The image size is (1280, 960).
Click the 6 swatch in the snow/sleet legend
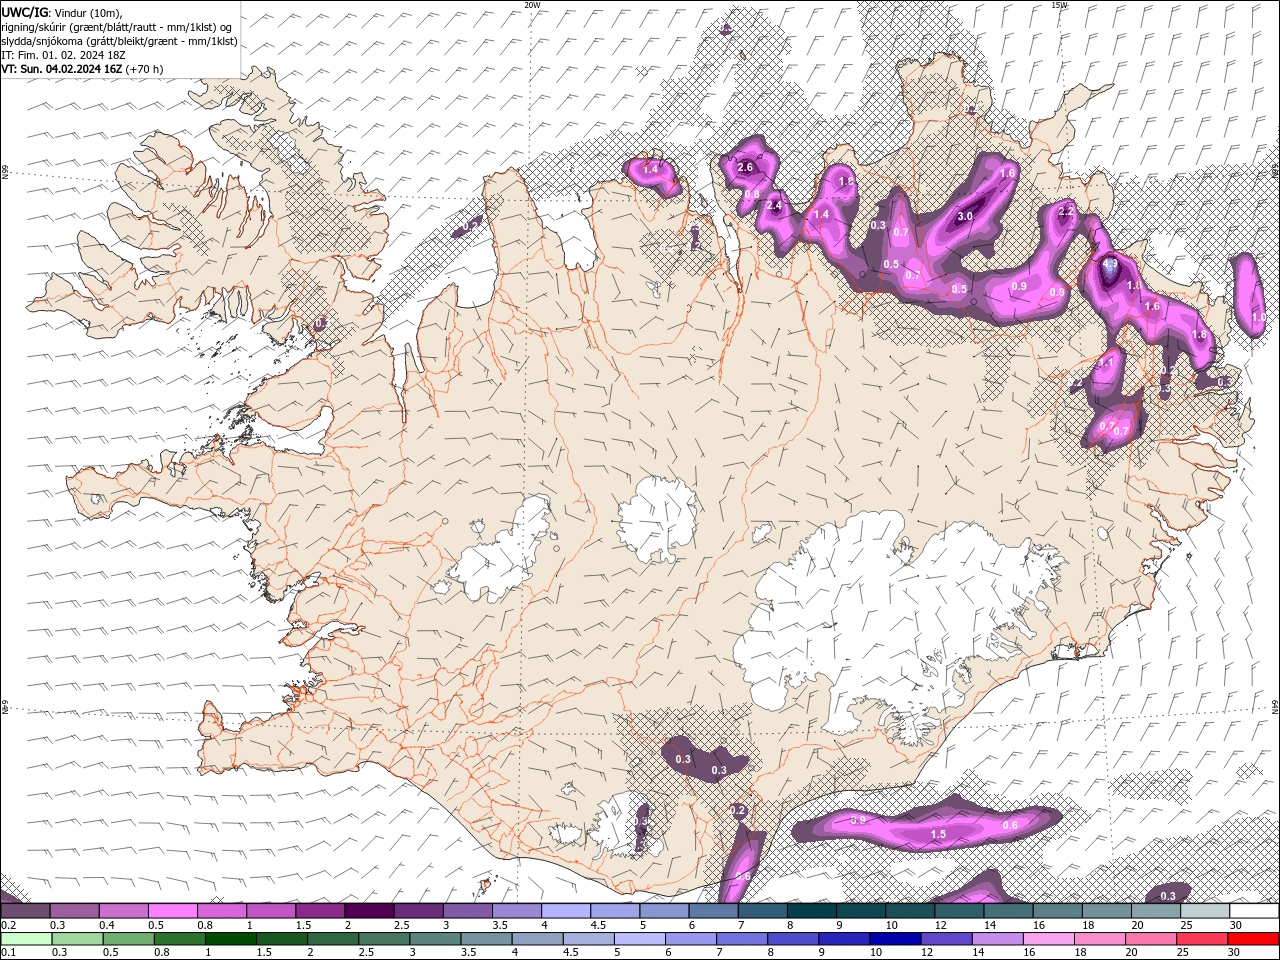point(713,911)
